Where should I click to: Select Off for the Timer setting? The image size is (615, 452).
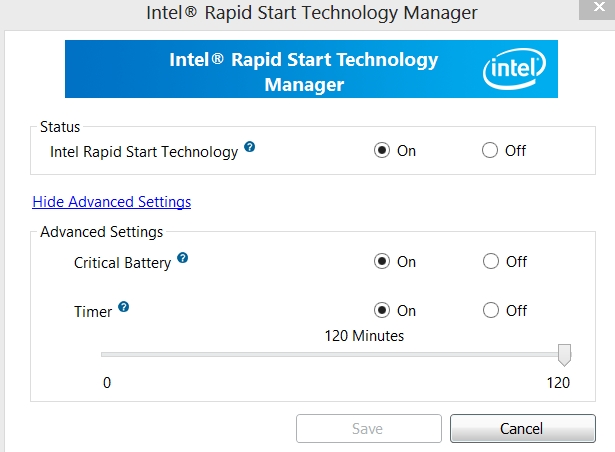(490, 311)
